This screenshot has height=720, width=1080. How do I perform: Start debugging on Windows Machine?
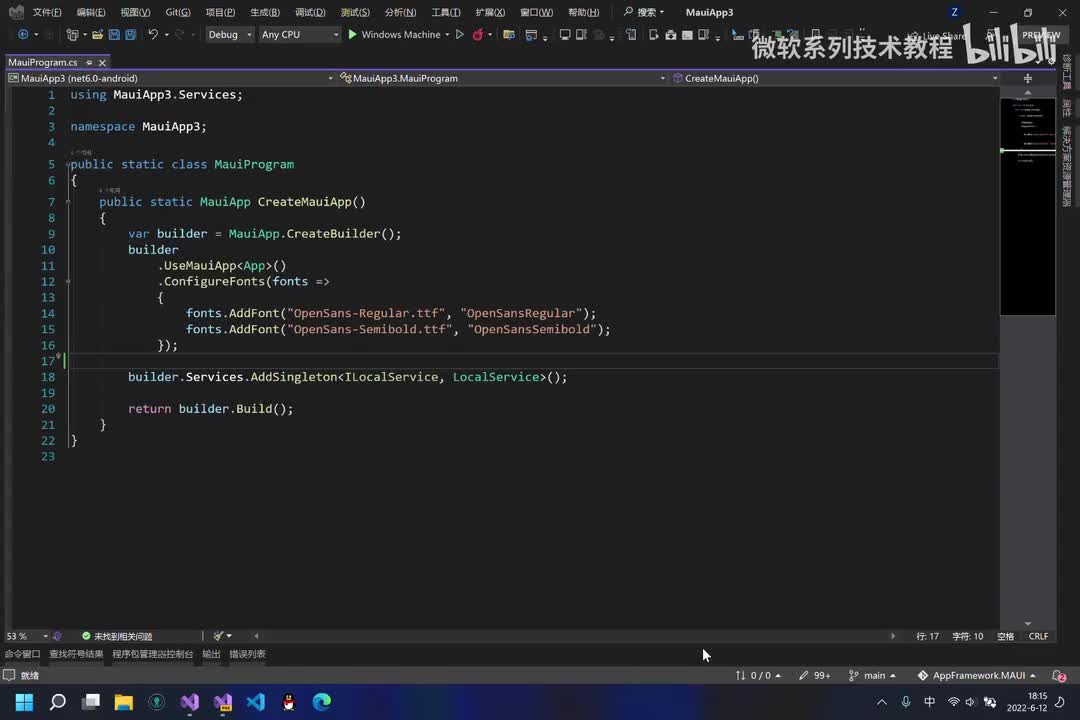pyautogui.click(x=395, y=34)
